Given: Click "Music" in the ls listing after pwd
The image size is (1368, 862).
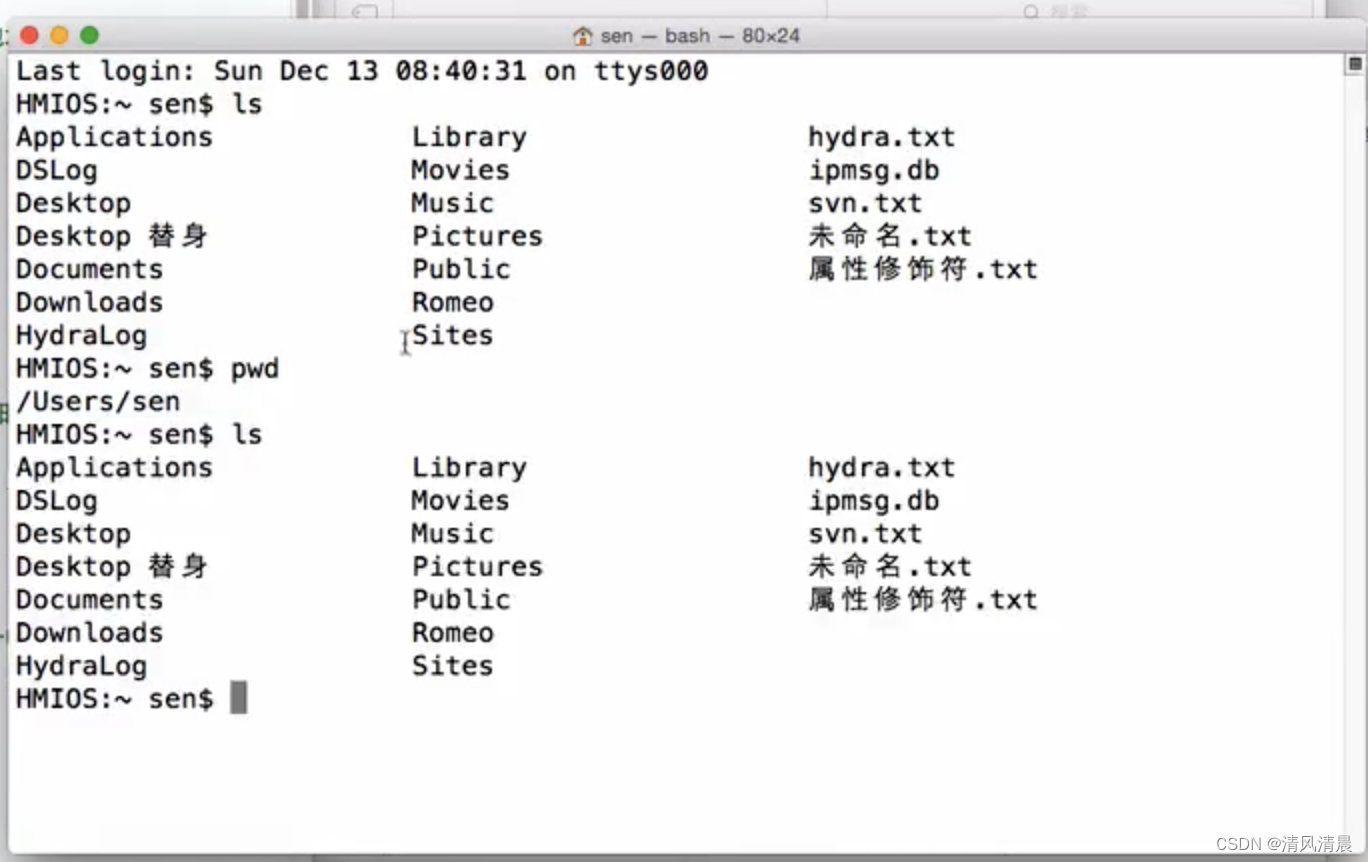Looking at the screenshot, I should coord(453,534).
